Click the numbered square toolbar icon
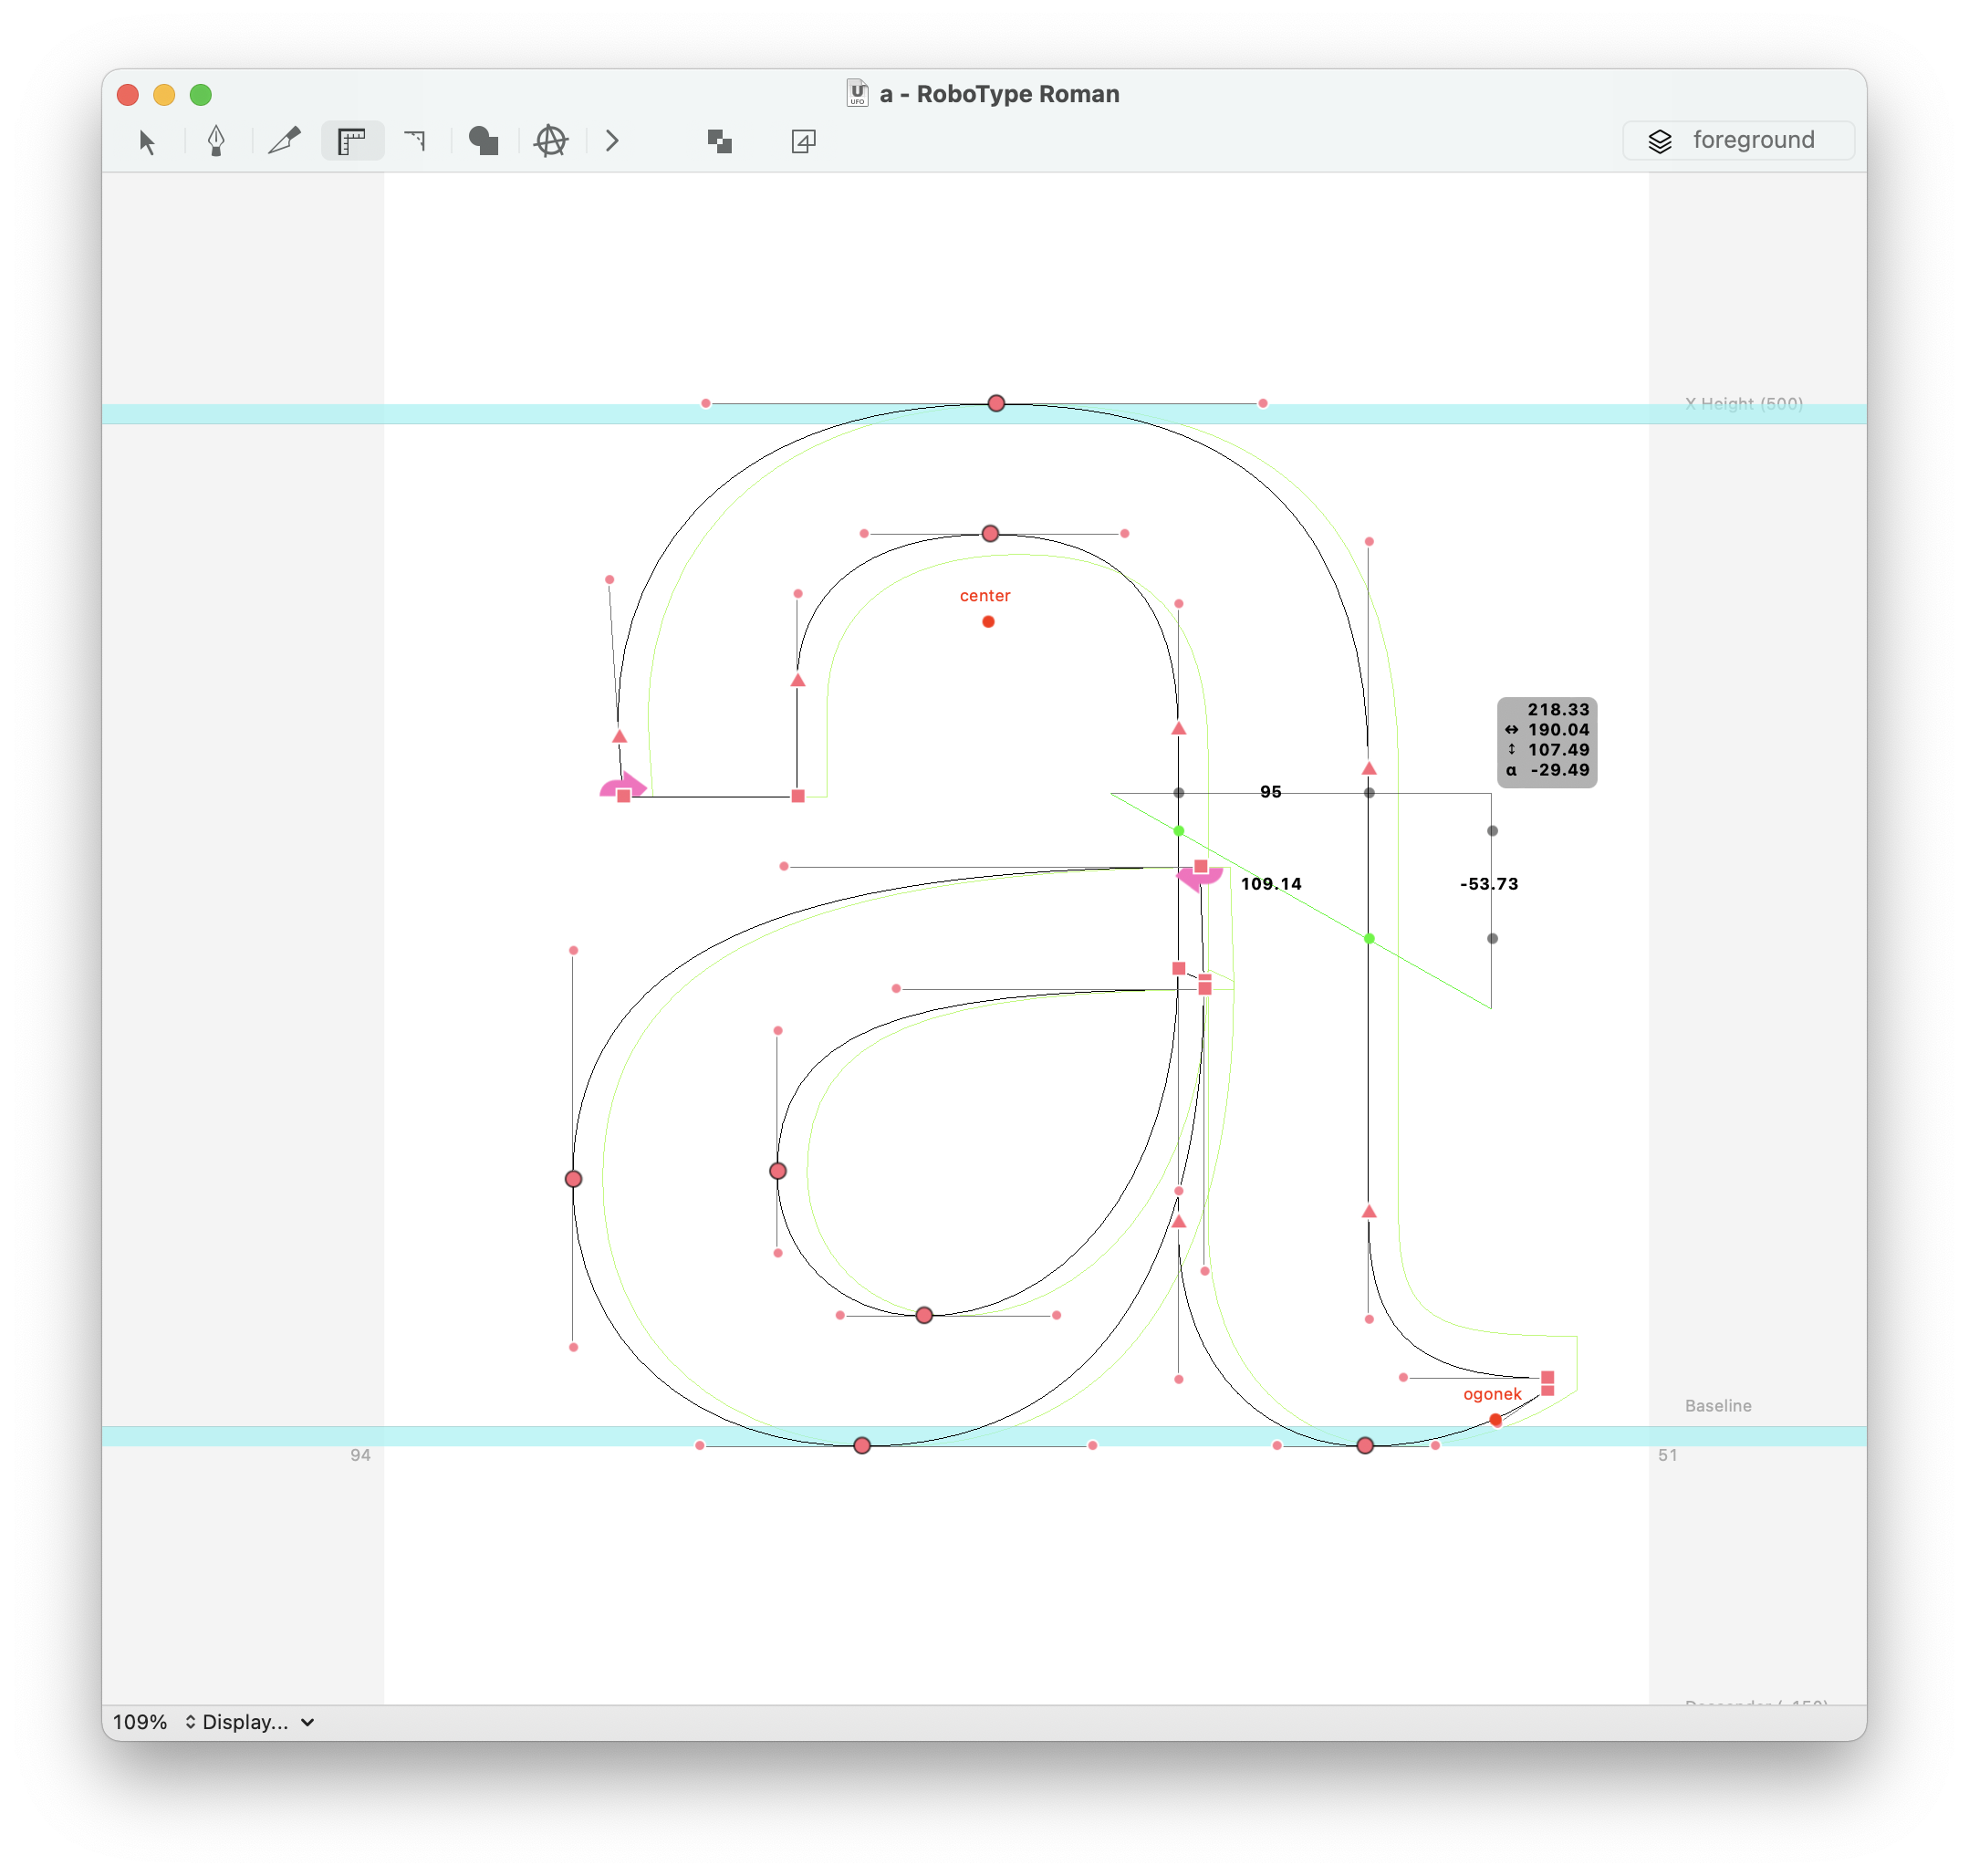This screenshot has height=1876, width=1969. point(804,141)
